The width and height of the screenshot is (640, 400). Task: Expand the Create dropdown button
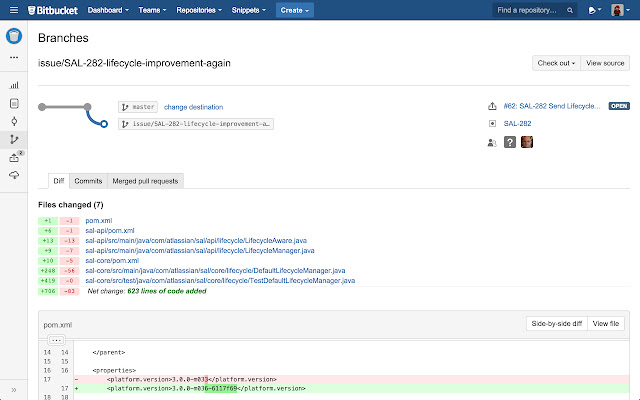(x=295, y=10)
